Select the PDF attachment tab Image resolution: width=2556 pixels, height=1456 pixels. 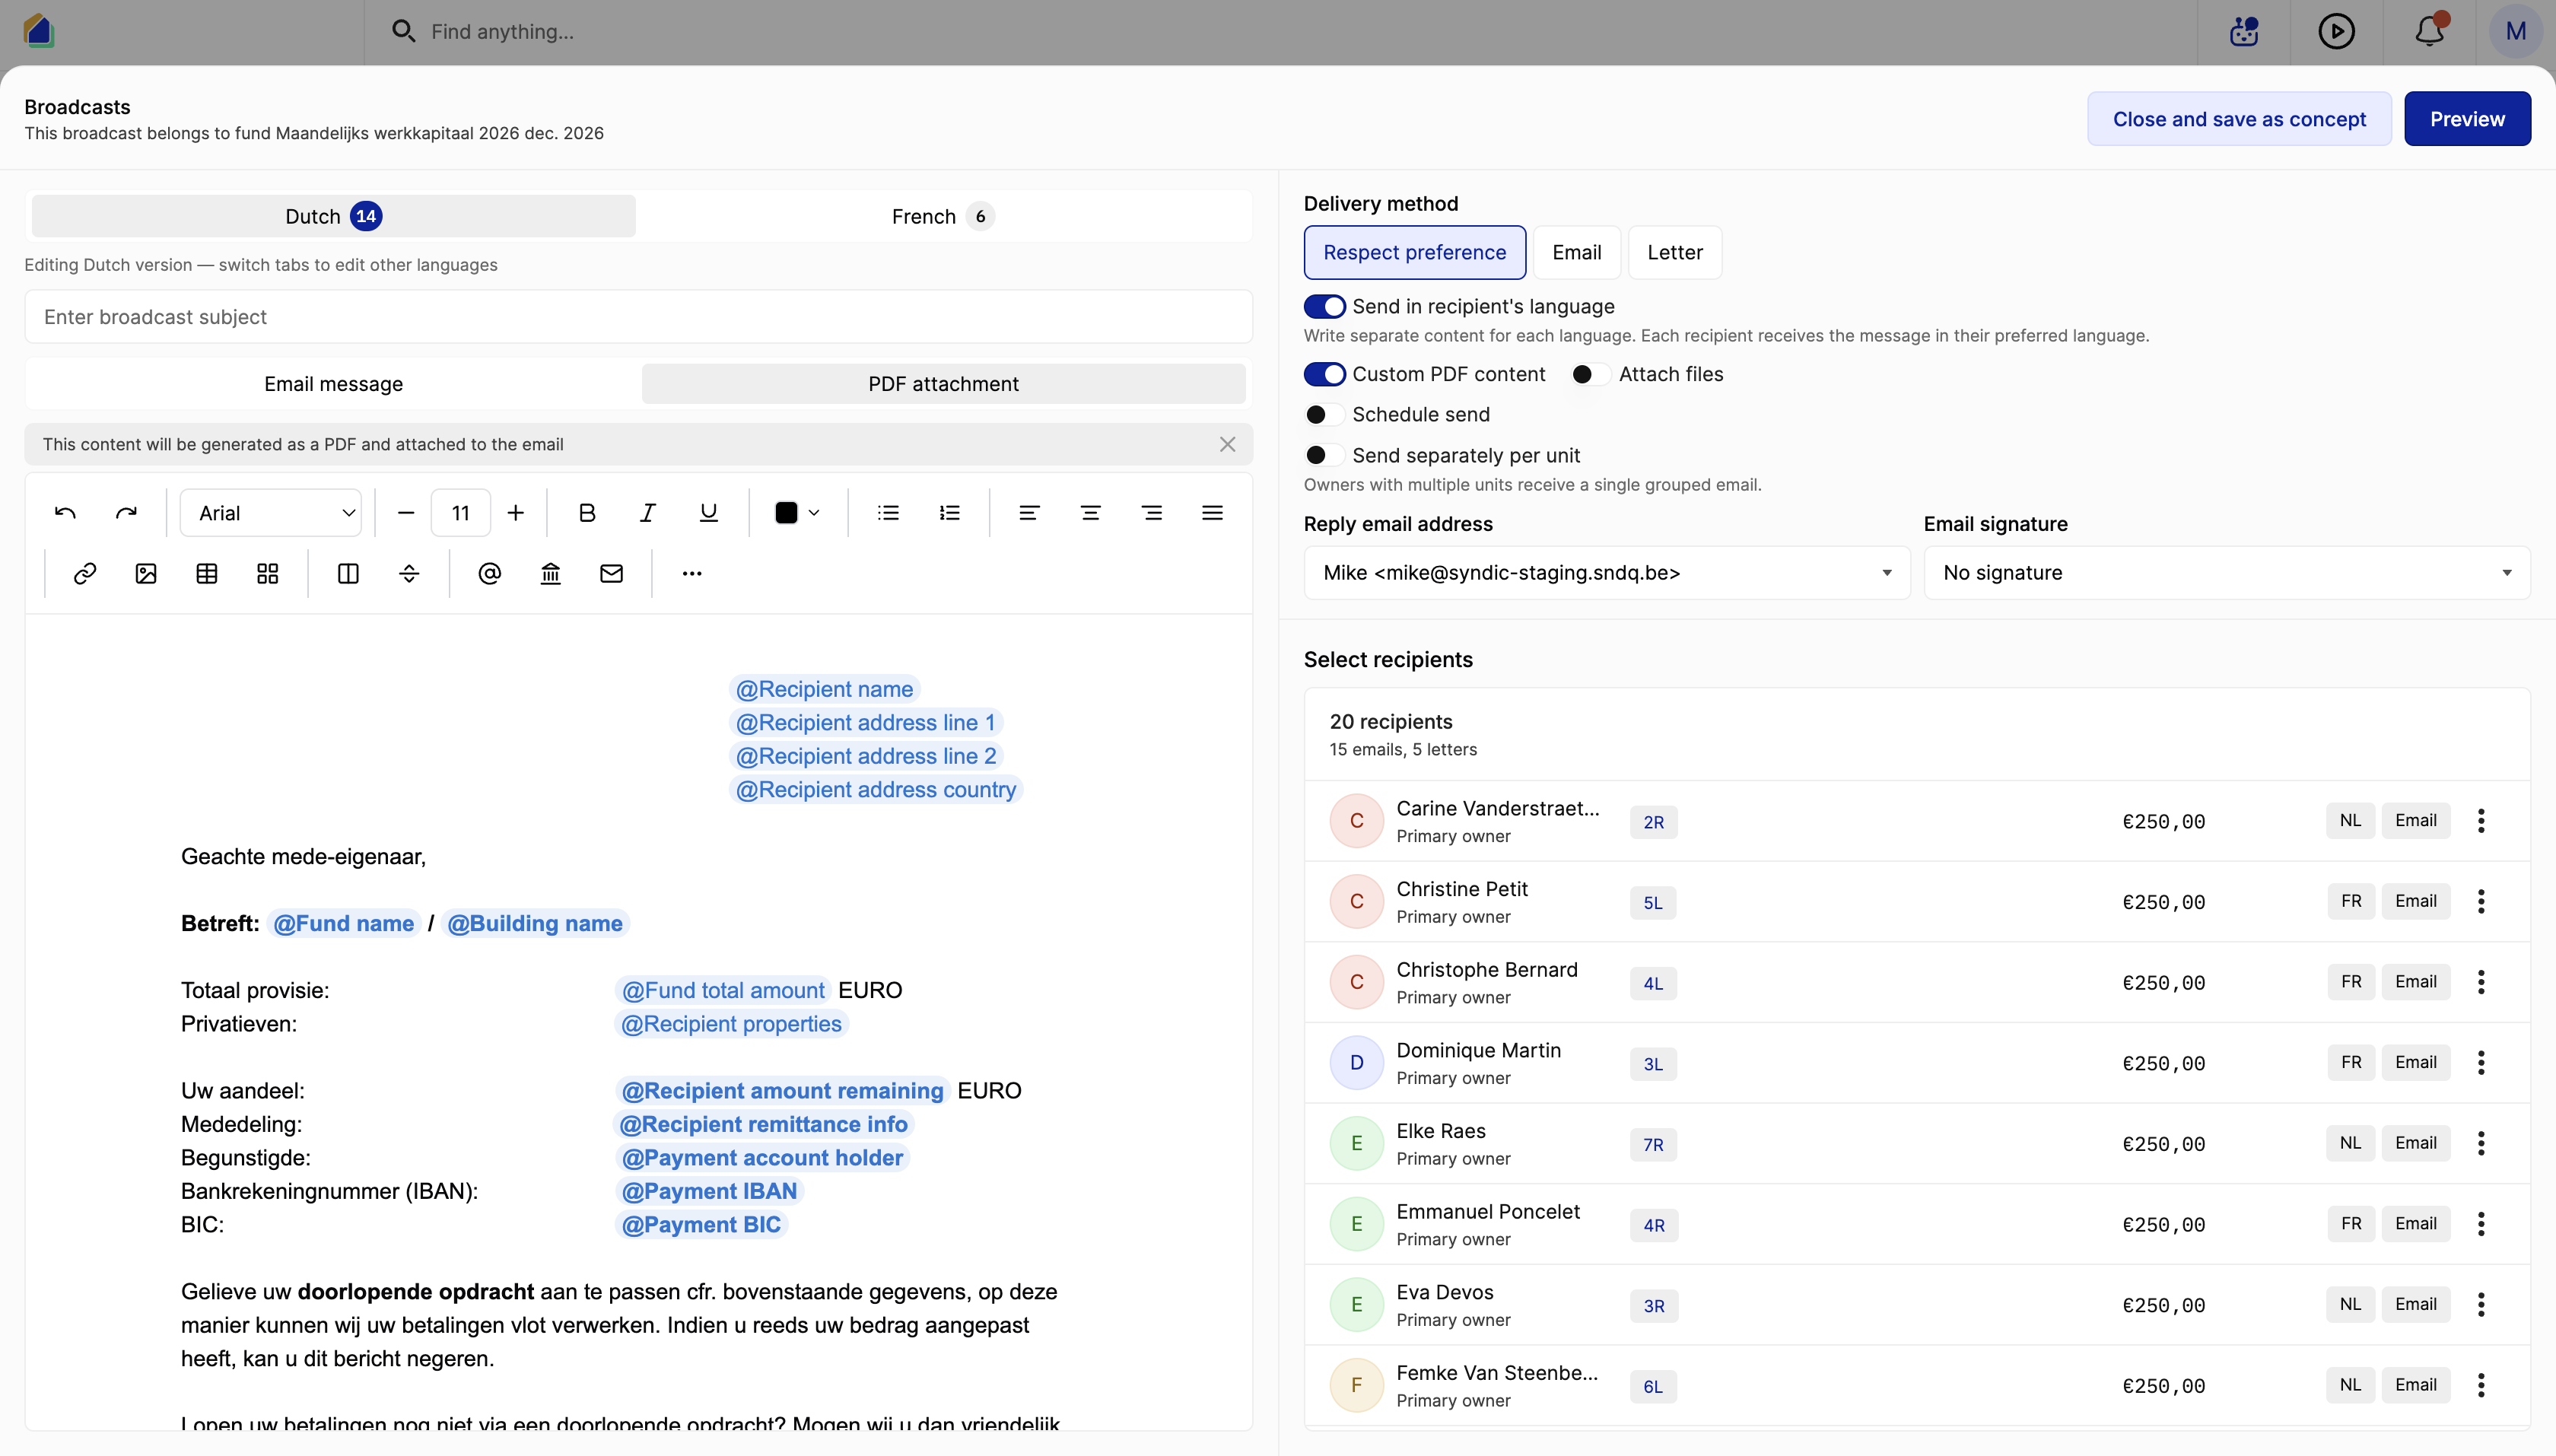click(943, 384)
